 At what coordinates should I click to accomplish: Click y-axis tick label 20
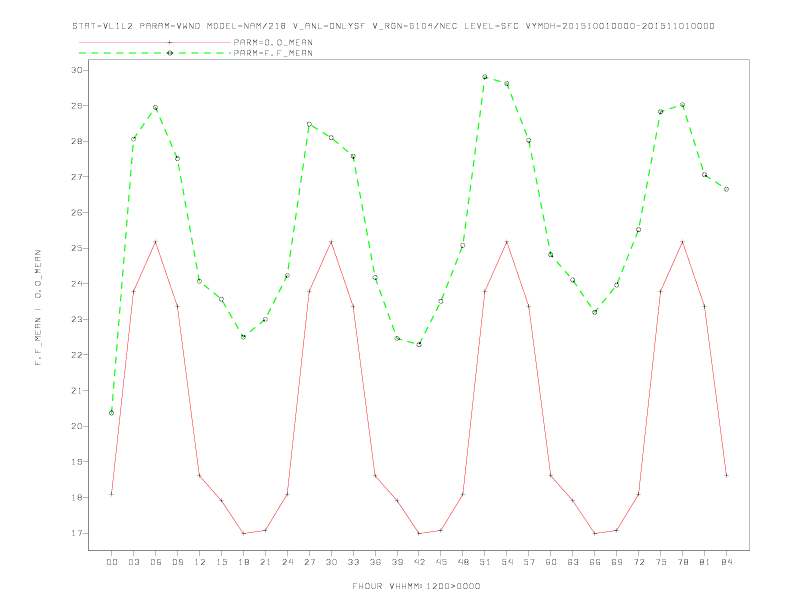(76, 426)
